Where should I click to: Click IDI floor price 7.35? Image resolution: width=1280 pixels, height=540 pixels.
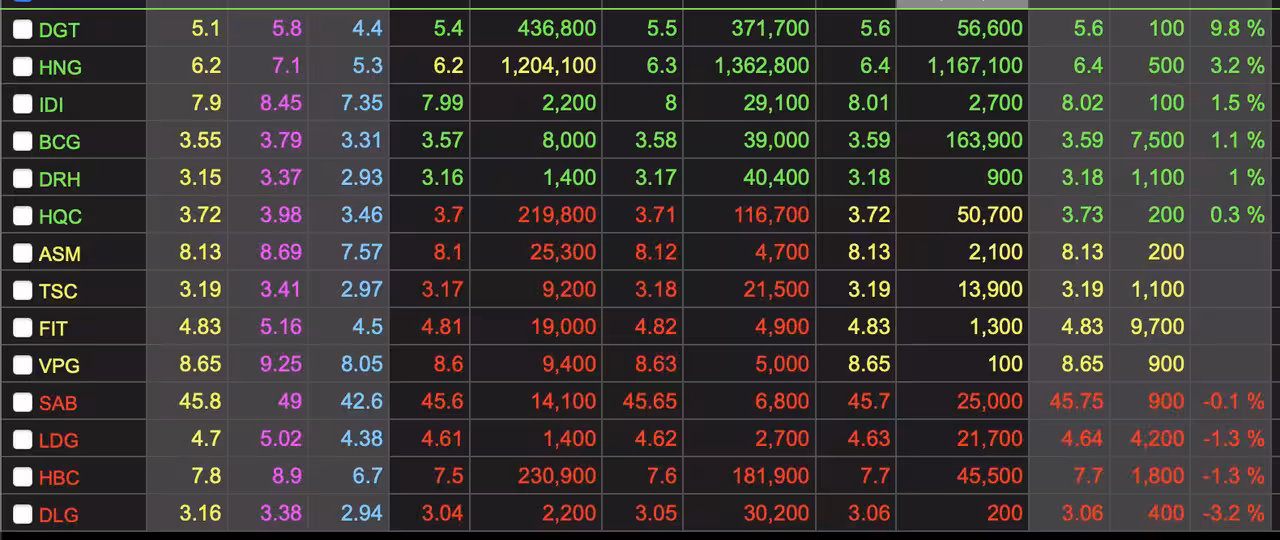tap(362, 103)
